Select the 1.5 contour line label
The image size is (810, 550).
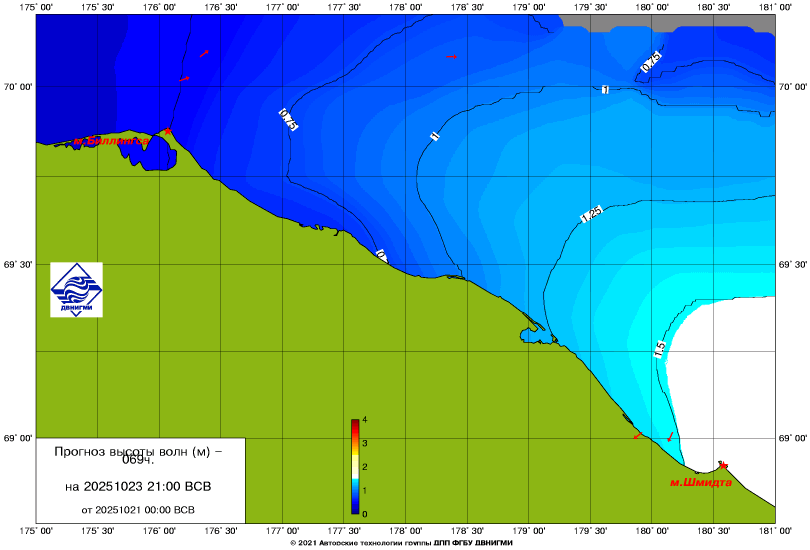pyautogui.click(x=660, y=349)
